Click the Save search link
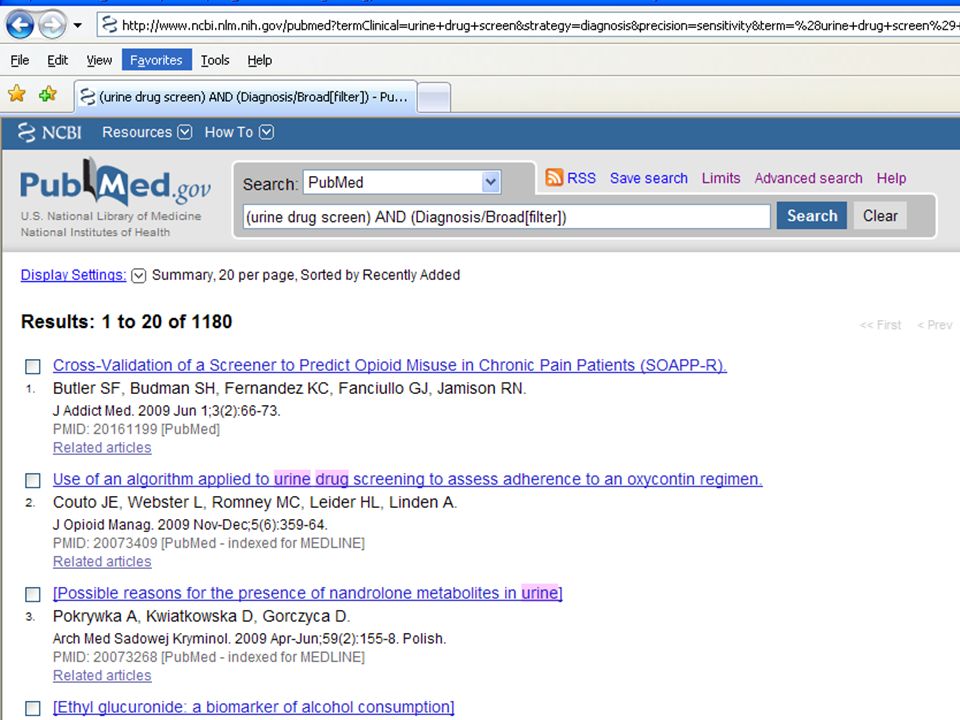960x720 pixels. click(x=648, y=178)
